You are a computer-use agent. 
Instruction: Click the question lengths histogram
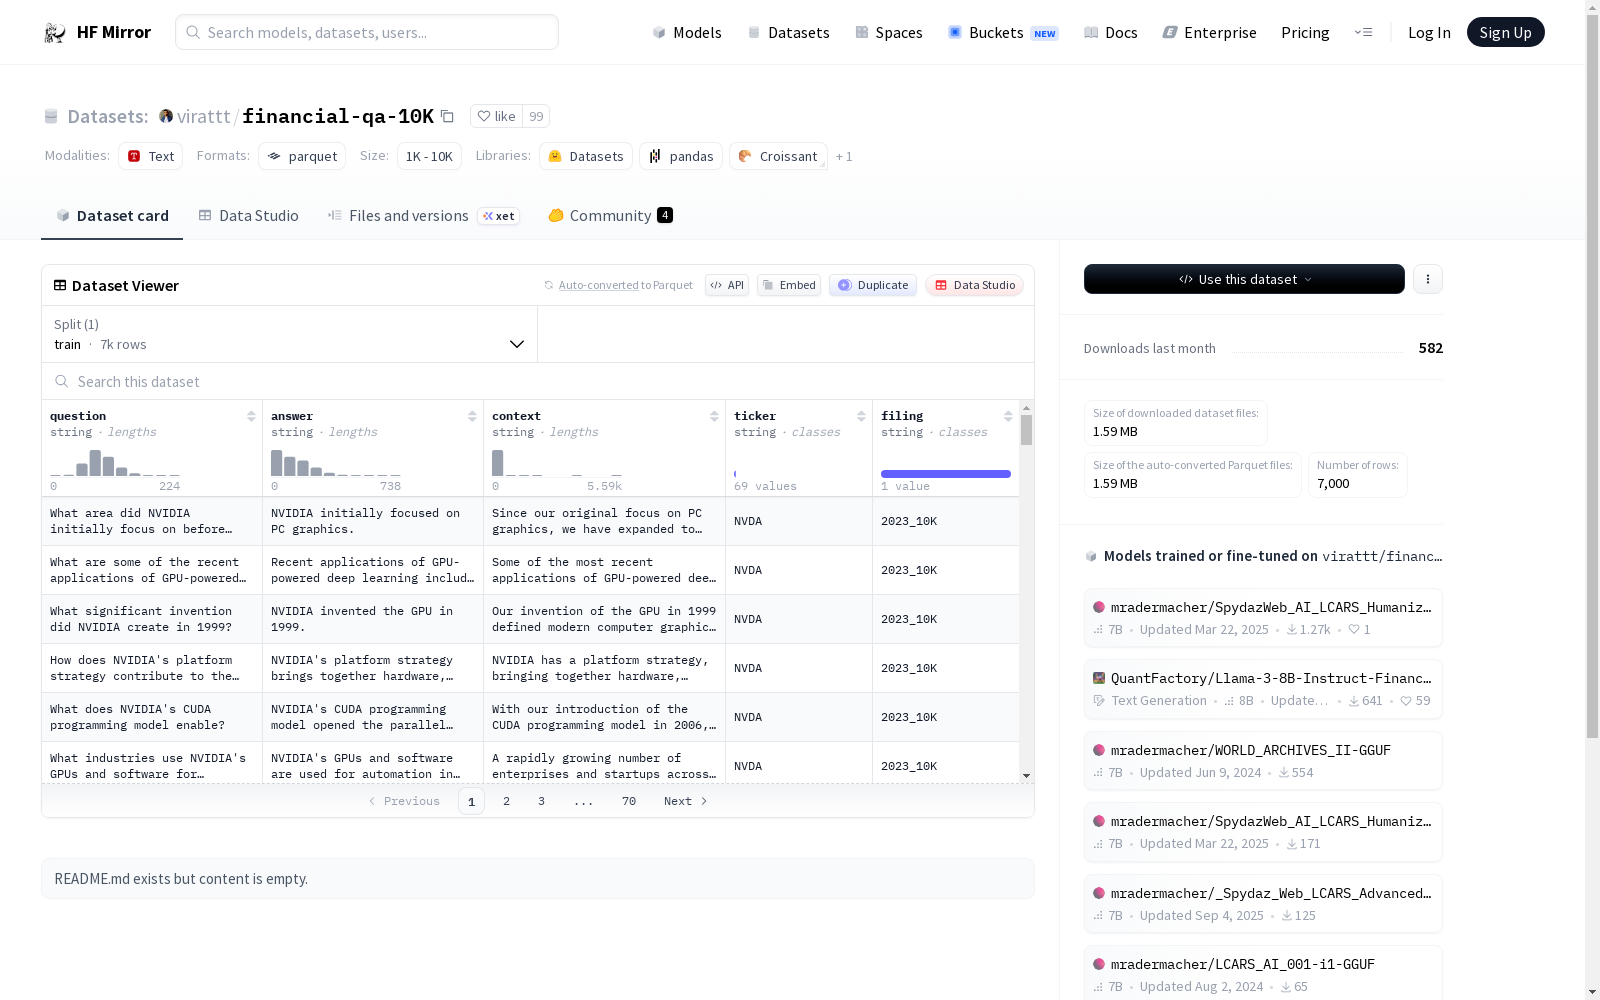[x=115, y=463]
